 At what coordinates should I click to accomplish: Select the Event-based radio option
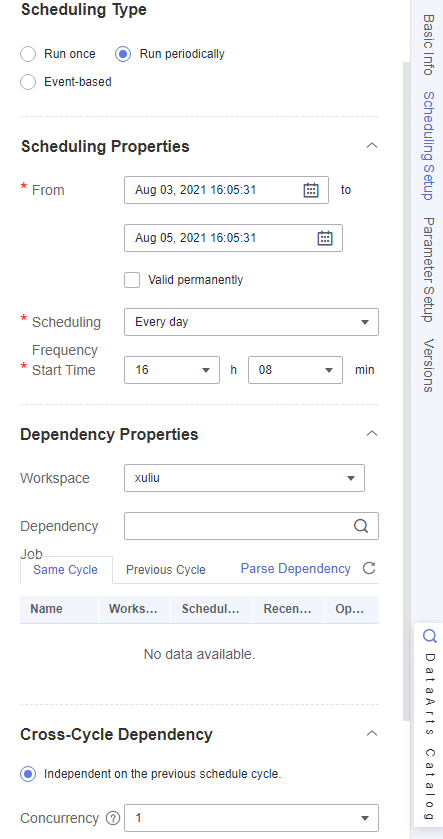[x=28, y=82]
